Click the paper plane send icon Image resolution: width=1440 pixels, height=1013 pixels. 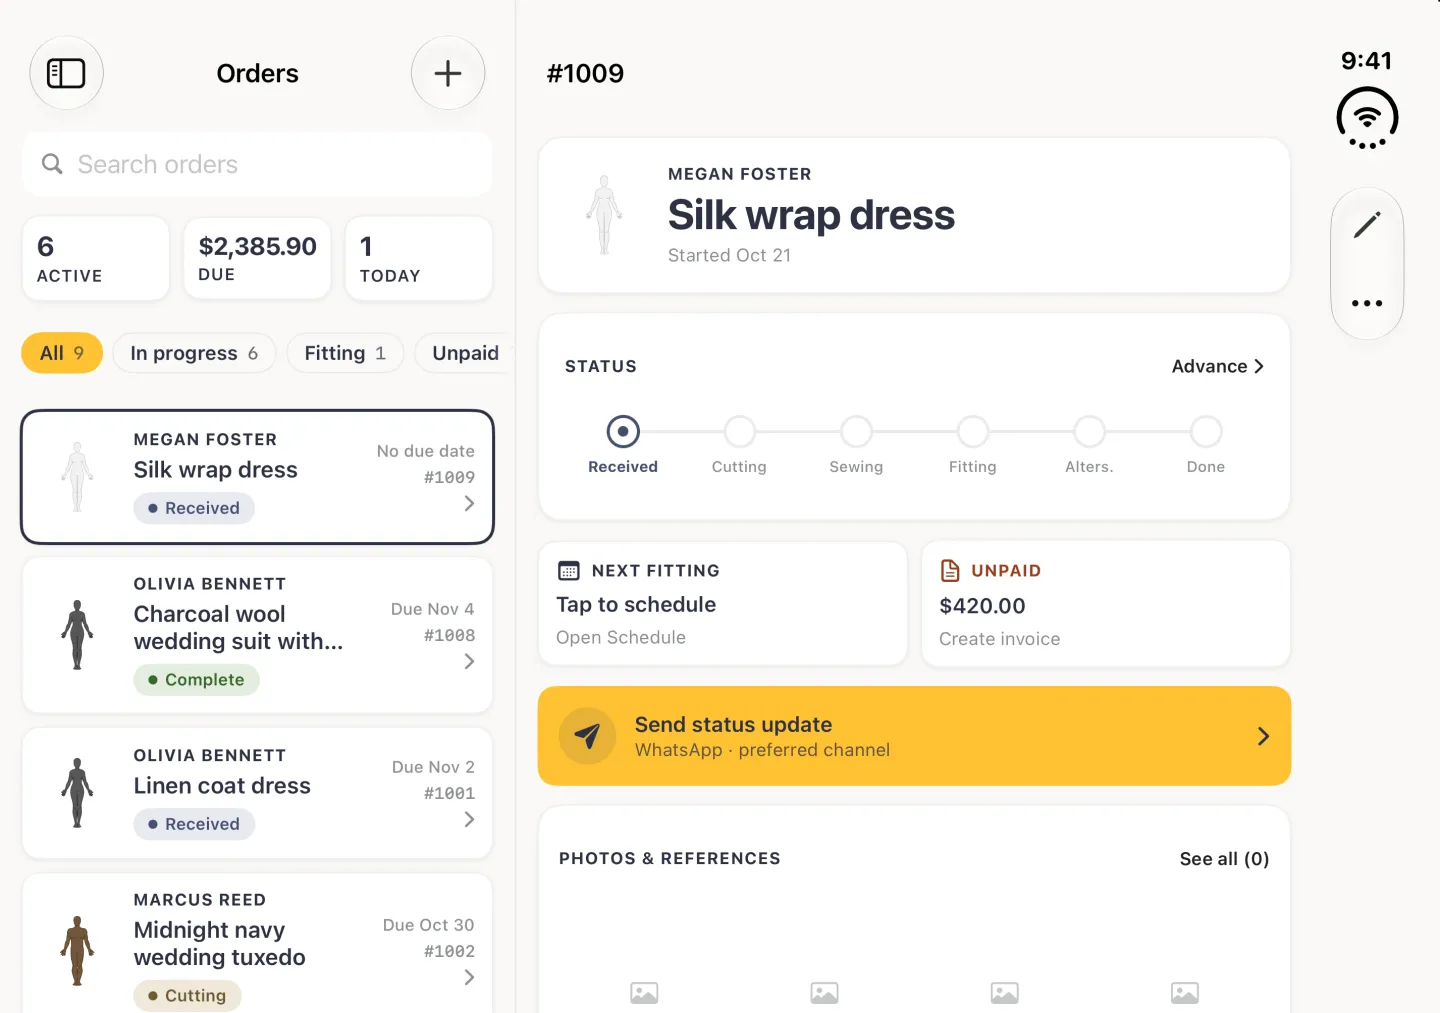[587, 736]
